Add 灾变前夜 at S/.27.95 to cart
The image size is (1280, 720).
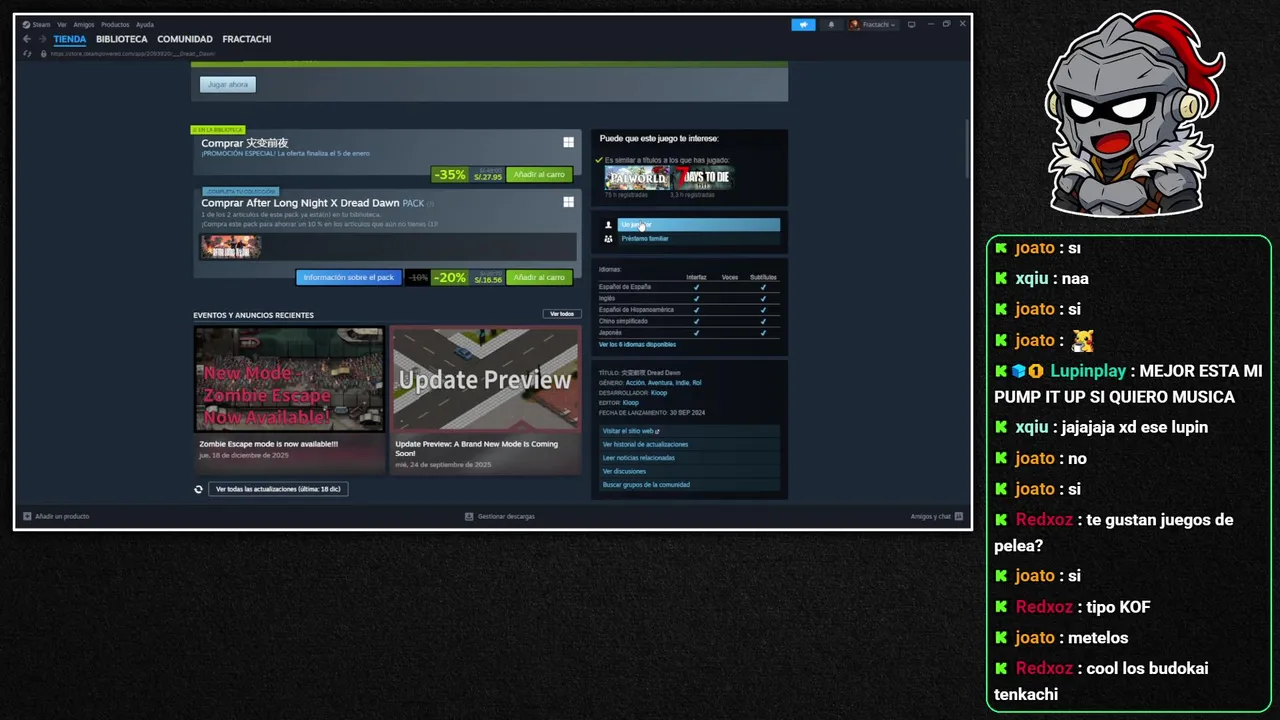click(539, 174)
